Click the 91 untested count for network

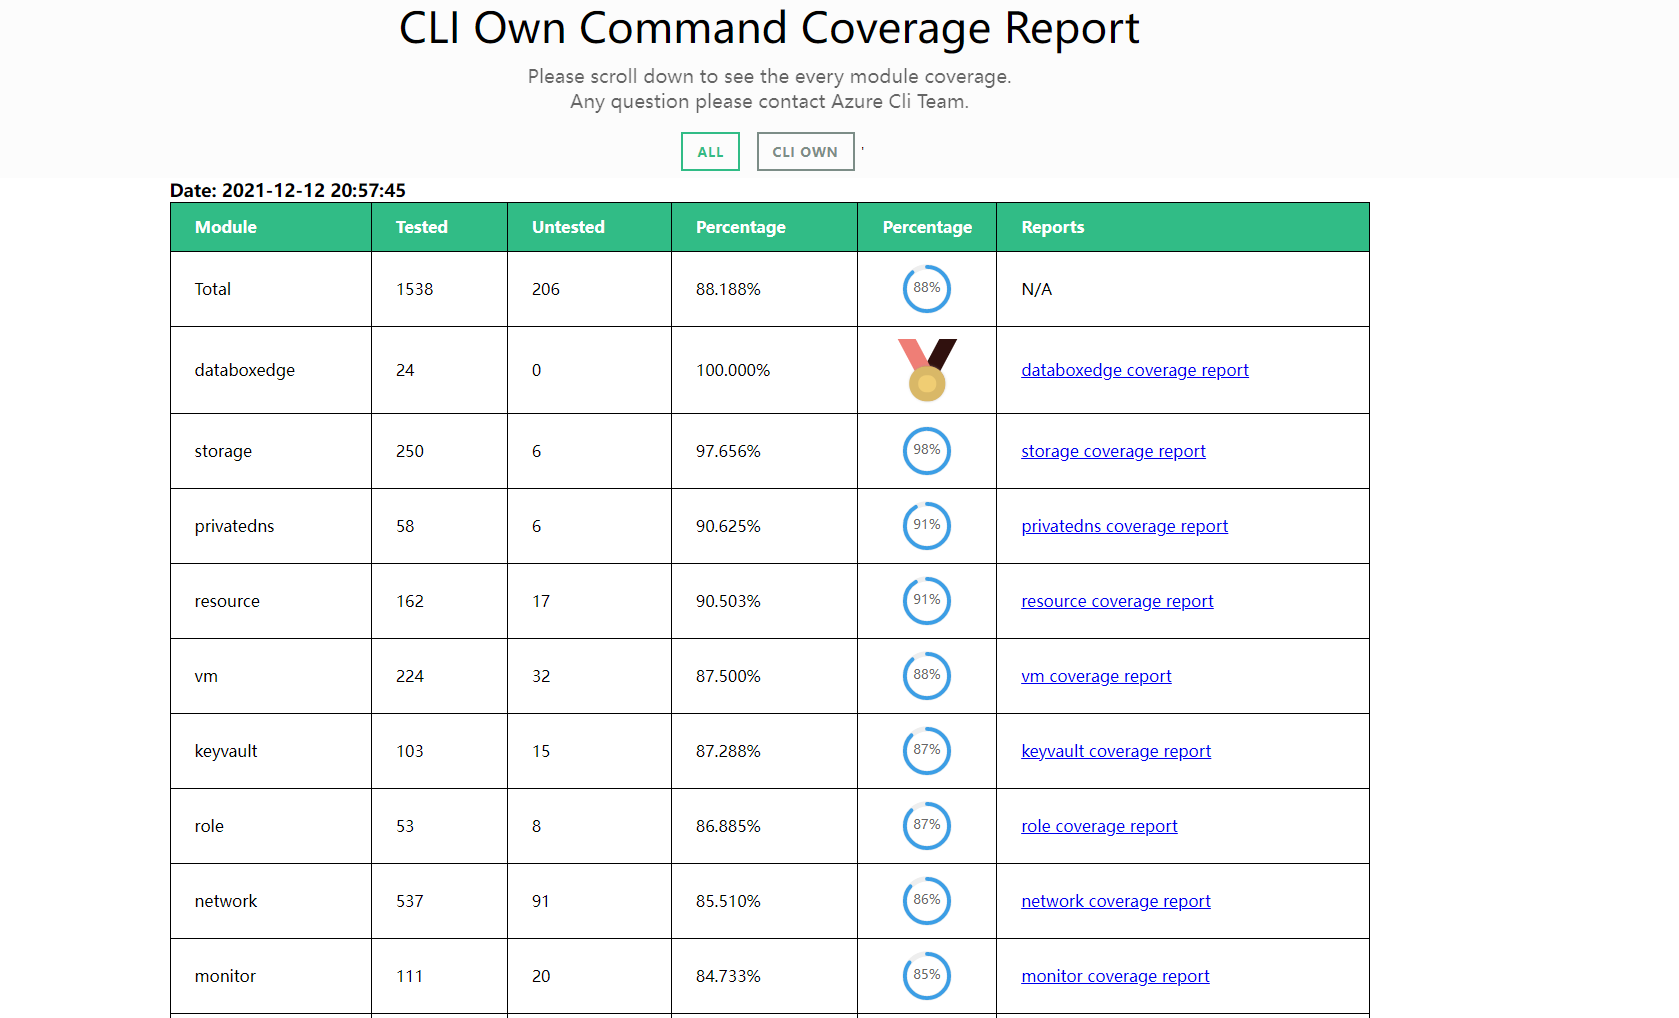coord(541,901)
